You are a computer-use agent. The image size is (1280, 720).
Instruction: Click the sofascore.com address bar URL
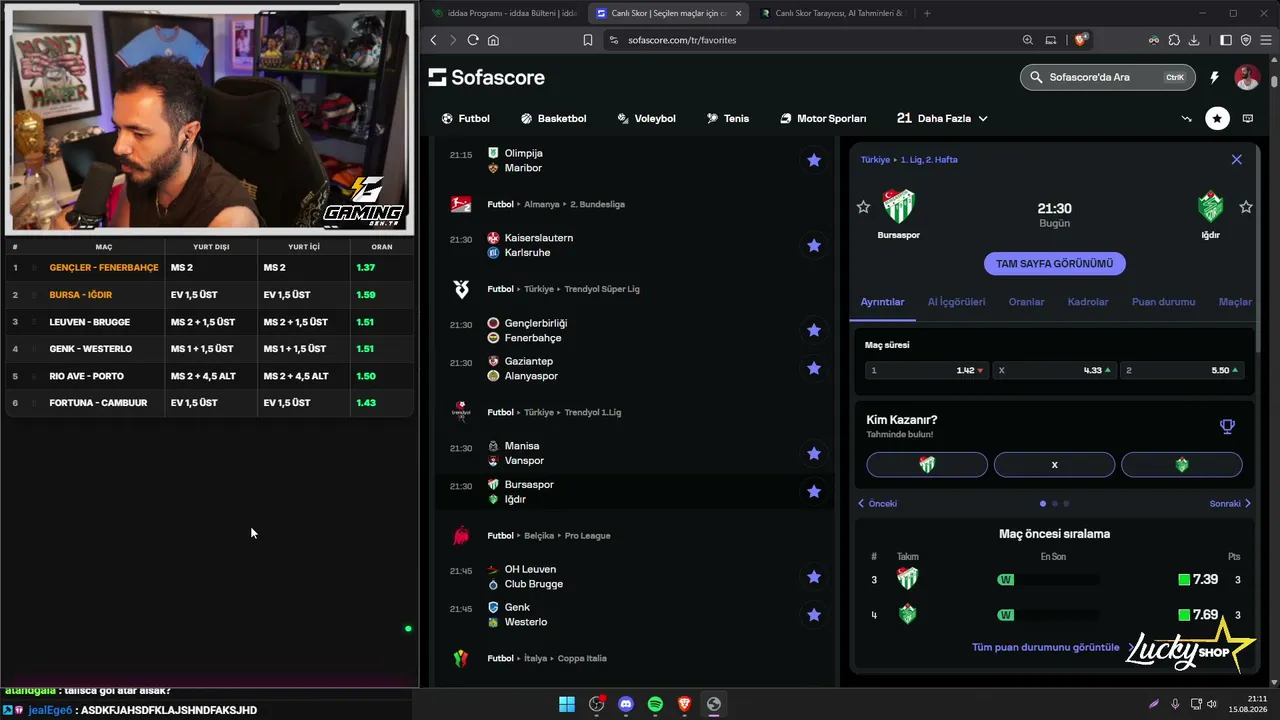coord(682,40)
